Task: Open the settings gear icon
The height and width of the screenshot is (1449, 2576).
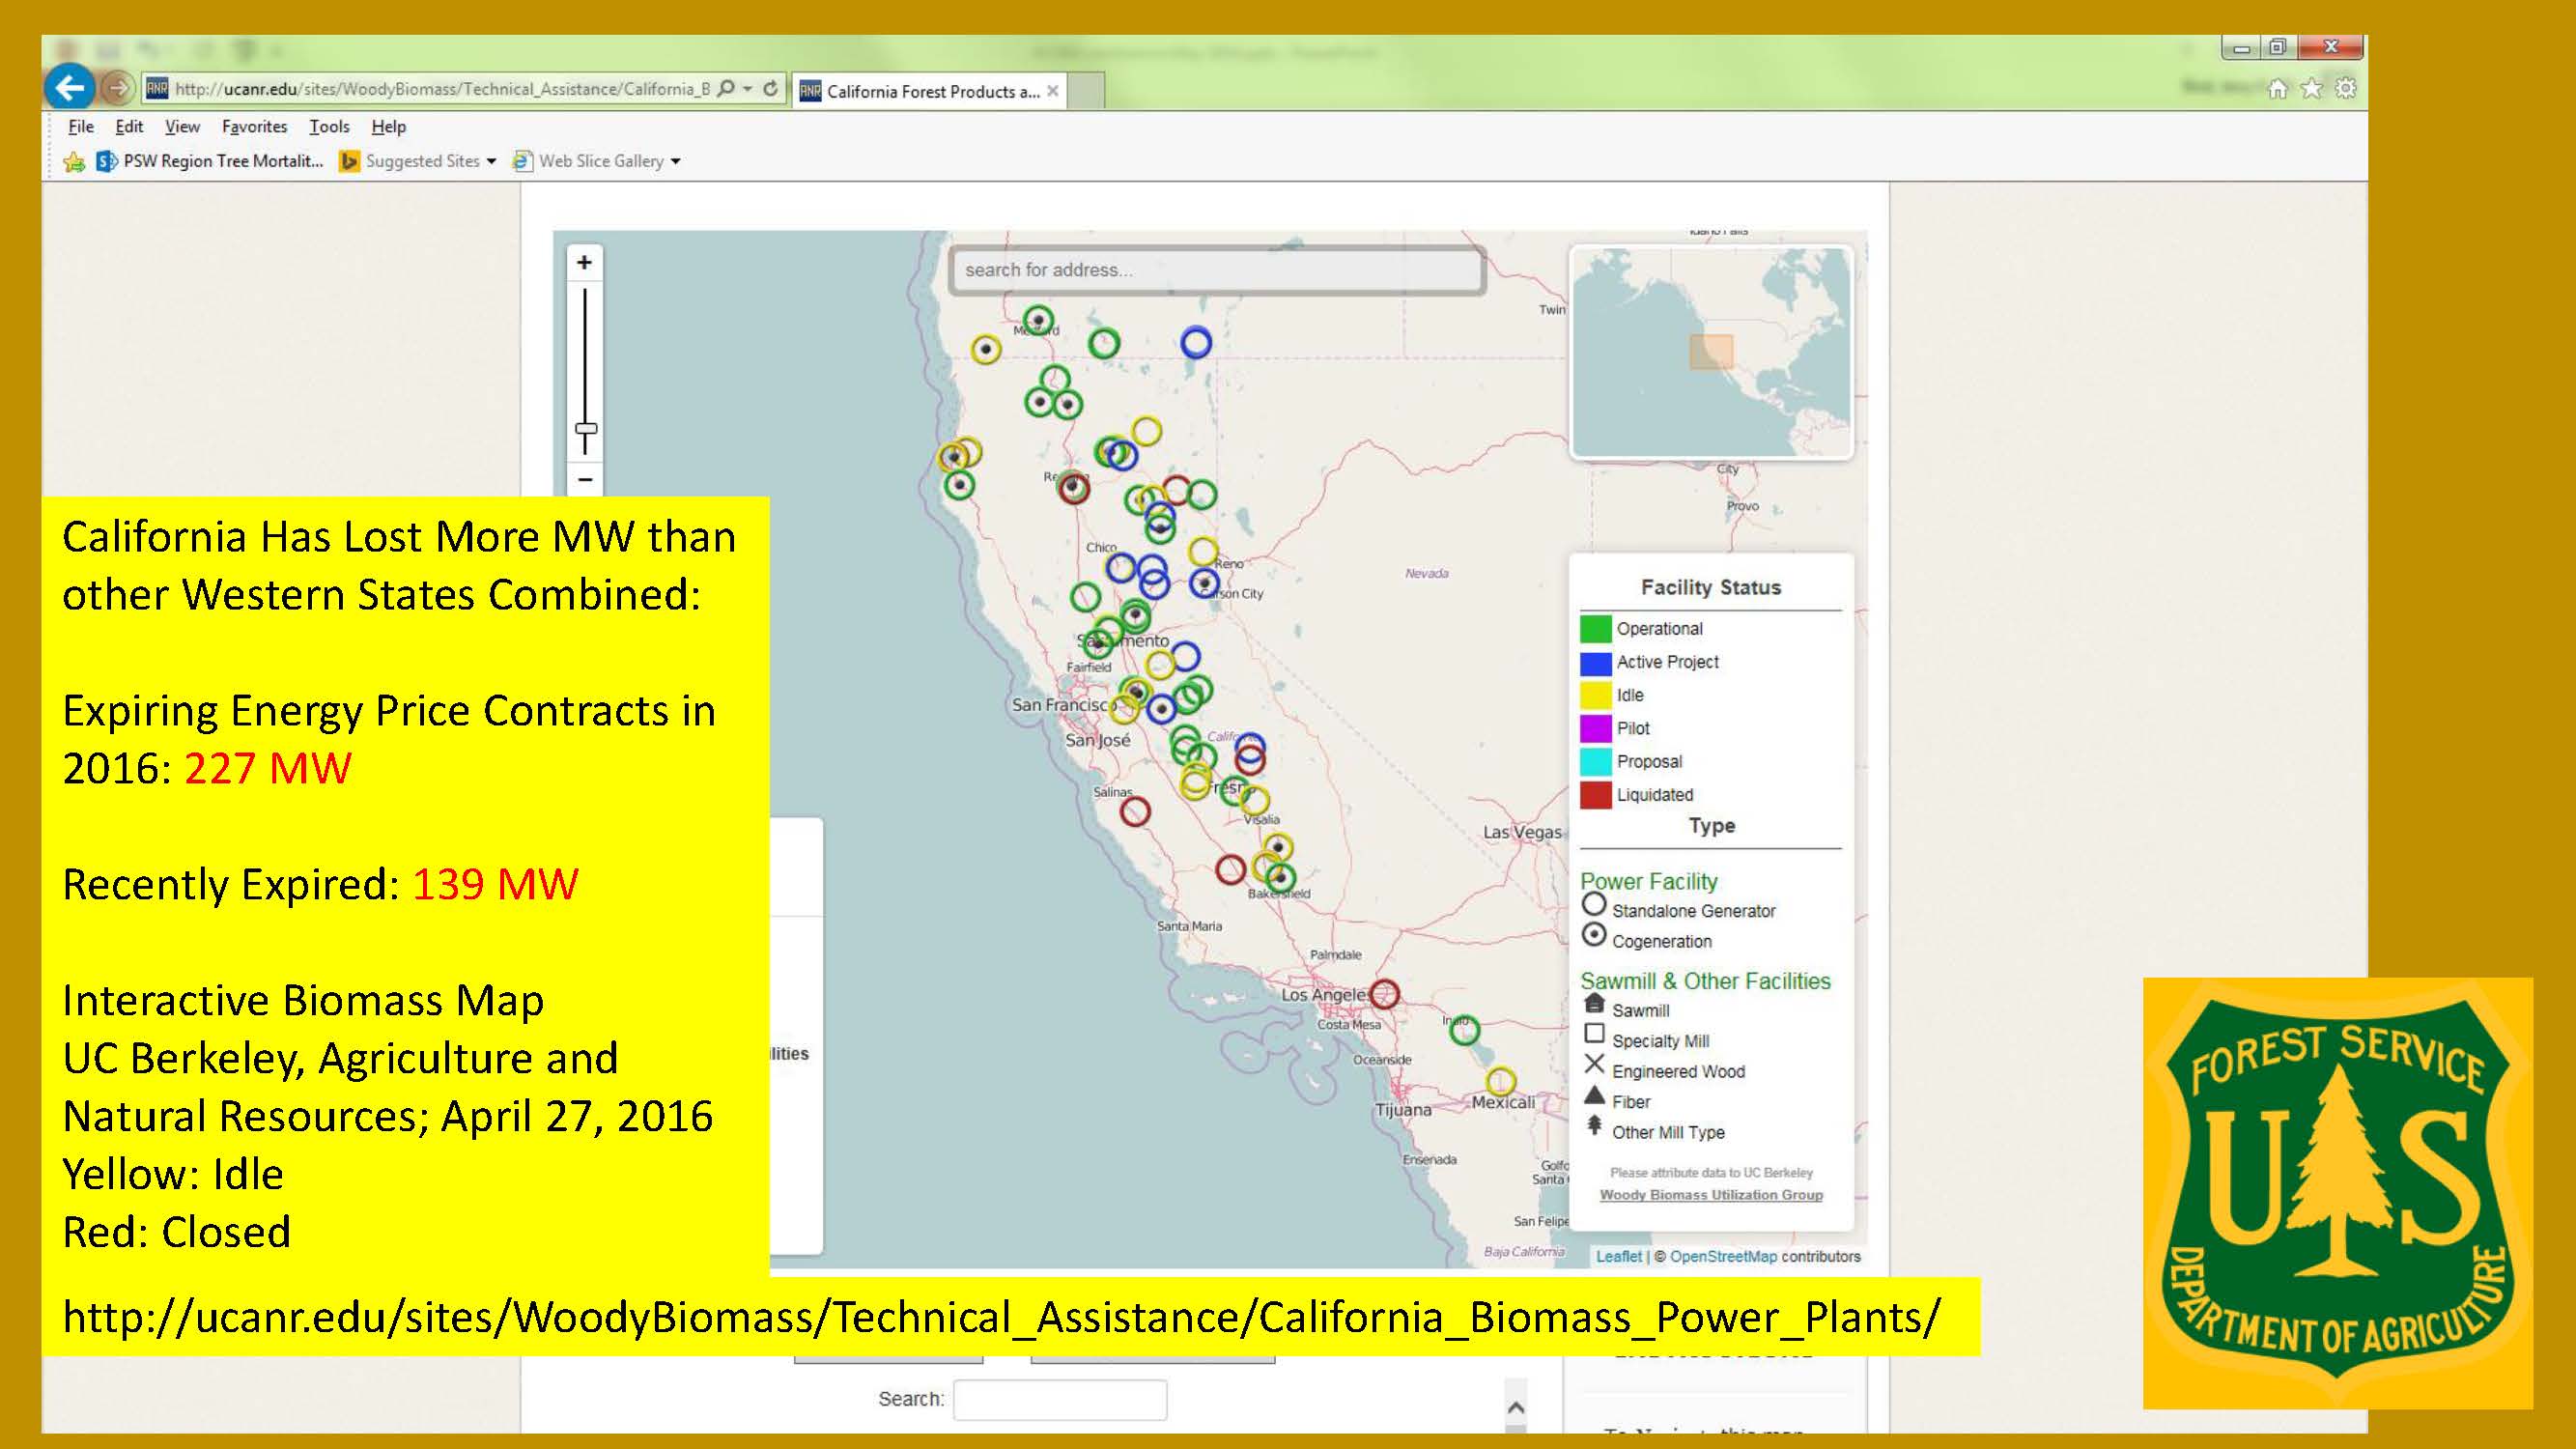Action: pyautogui.click(x=2345, y=89)
